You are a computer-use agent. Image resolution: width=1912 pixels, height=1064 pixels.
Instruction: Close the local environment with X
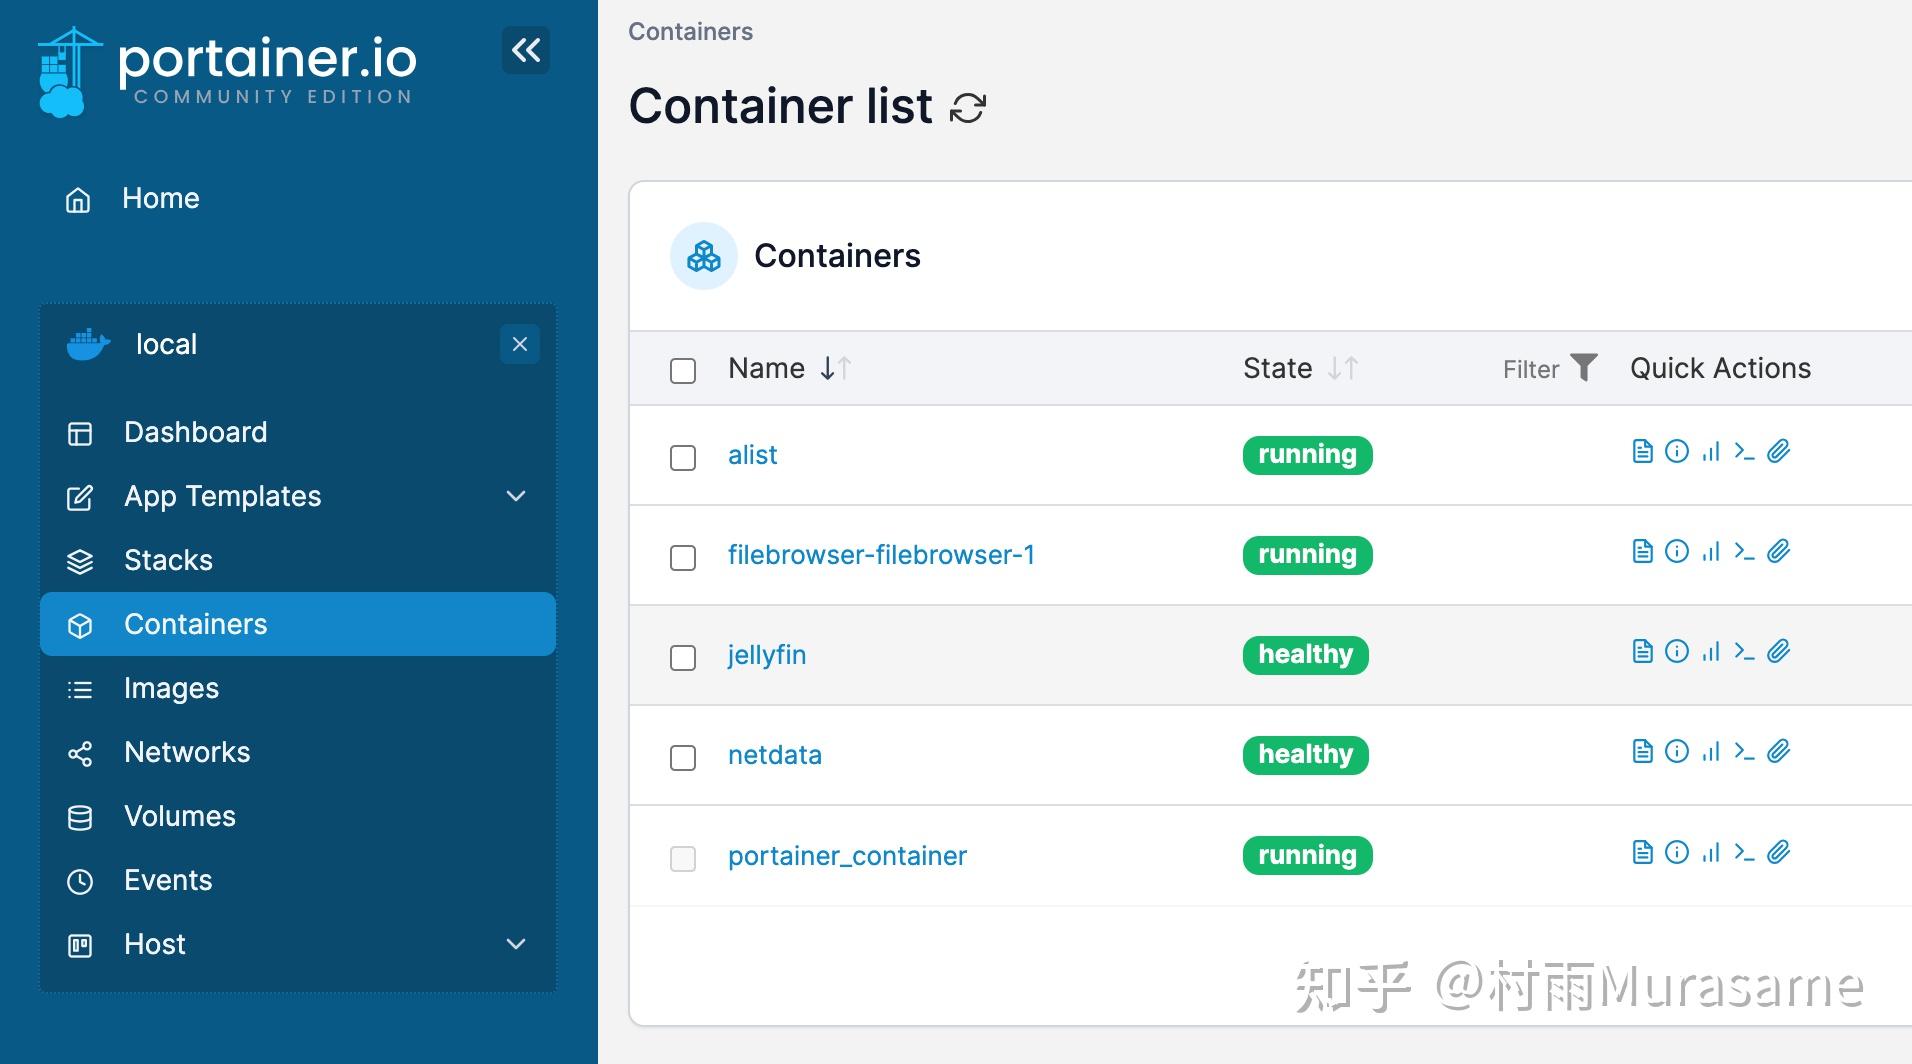coord(519,344)
